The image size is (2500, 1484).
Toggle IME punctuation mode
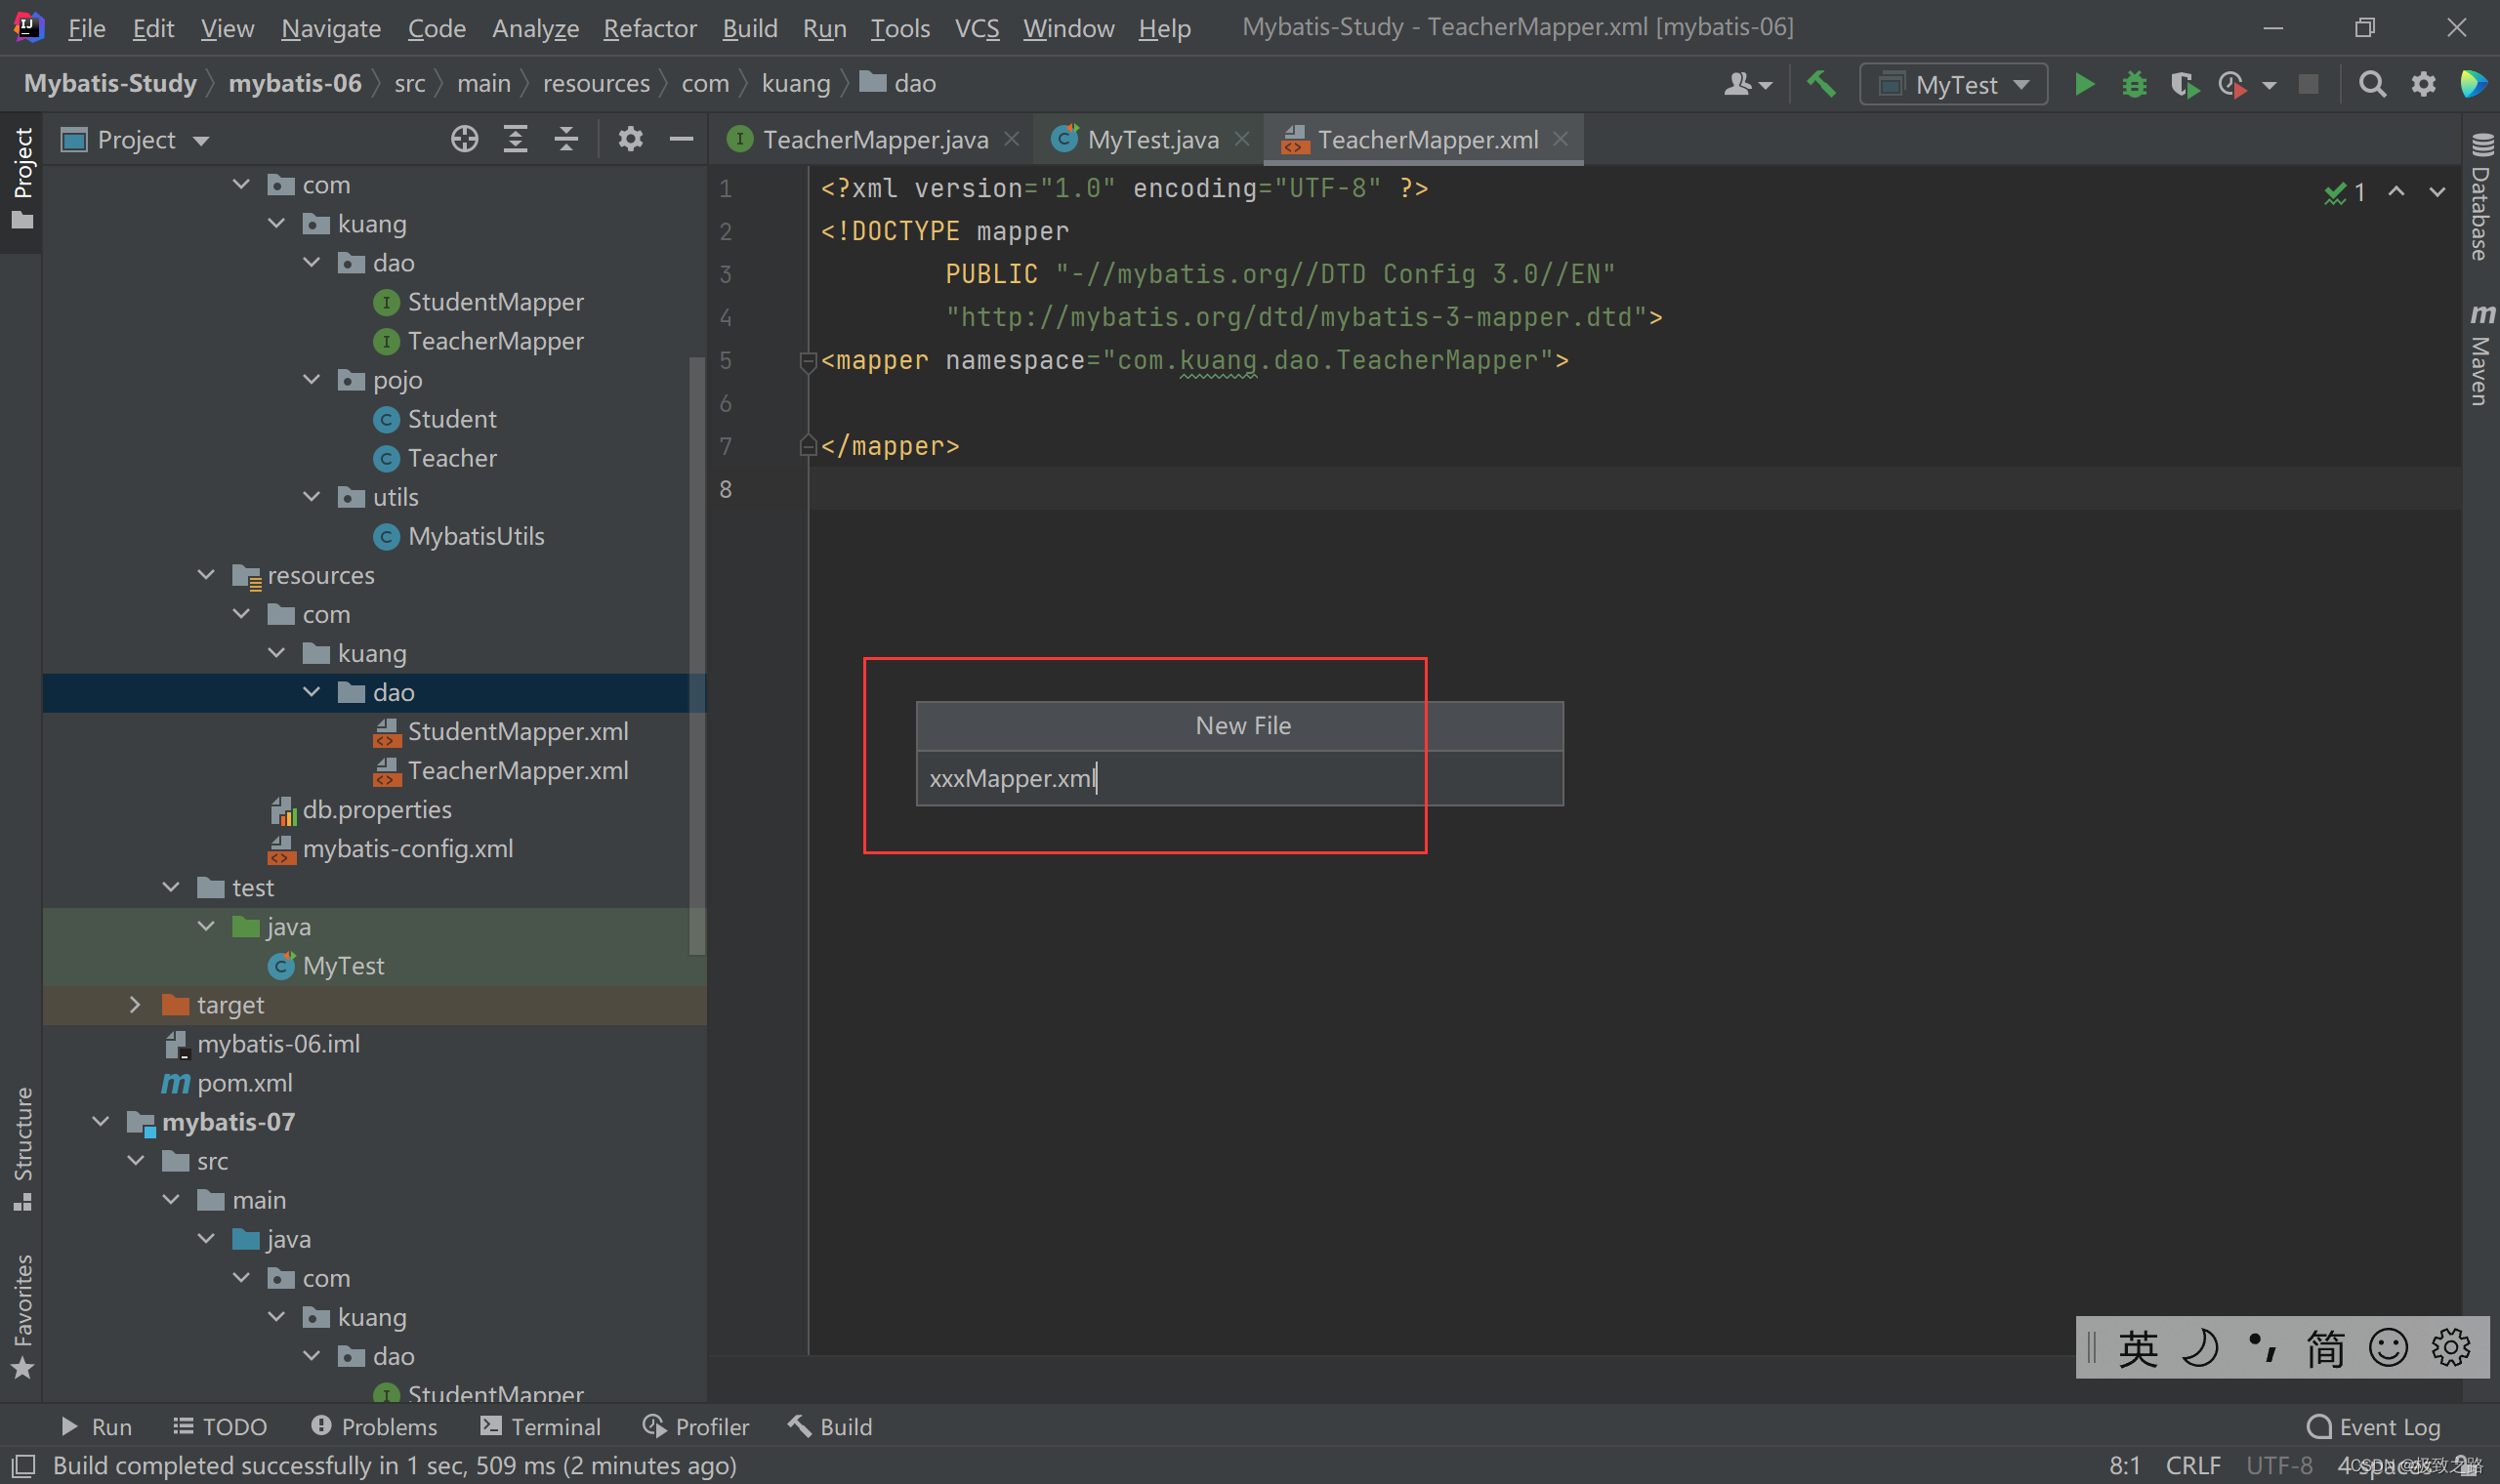(x=2262, y=1348)
